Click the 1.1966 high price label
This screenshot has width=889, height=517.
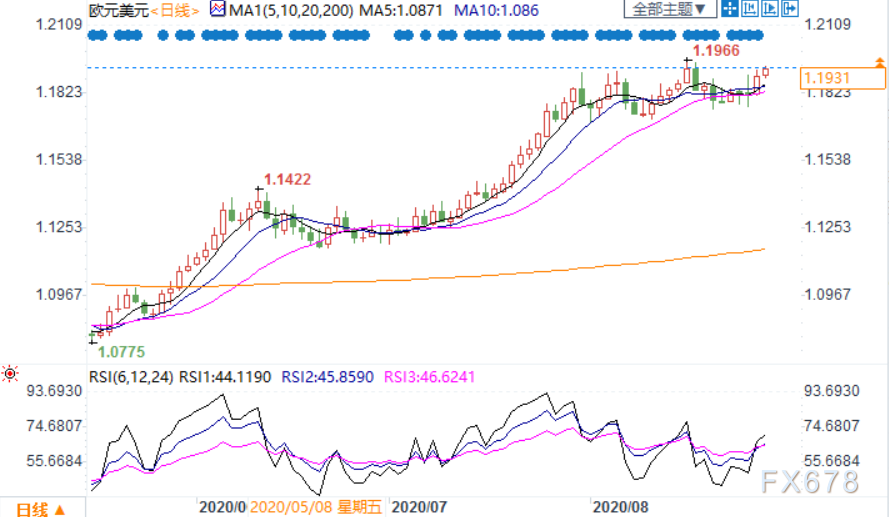(x=716, y=50)
